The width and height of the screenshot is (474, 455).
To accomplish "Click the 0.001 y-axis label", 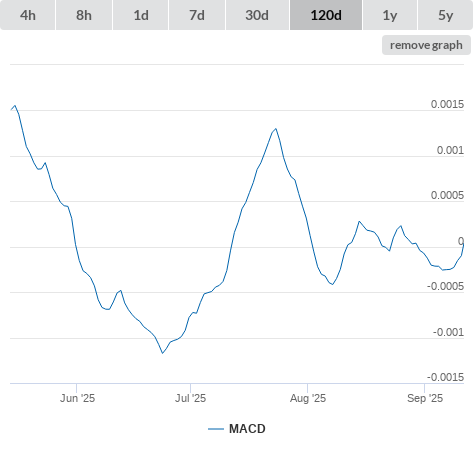I will point(450,150).
